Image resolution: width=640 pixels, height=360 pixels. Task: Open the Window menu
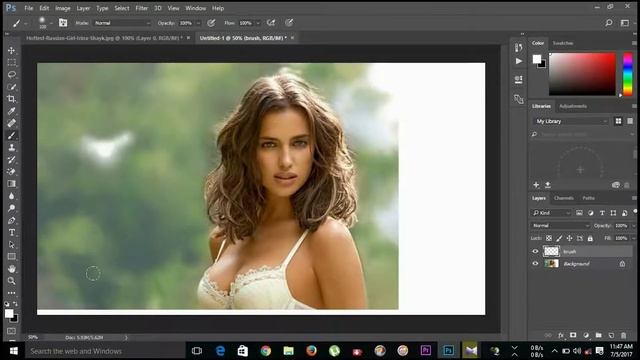pos(196,8)
